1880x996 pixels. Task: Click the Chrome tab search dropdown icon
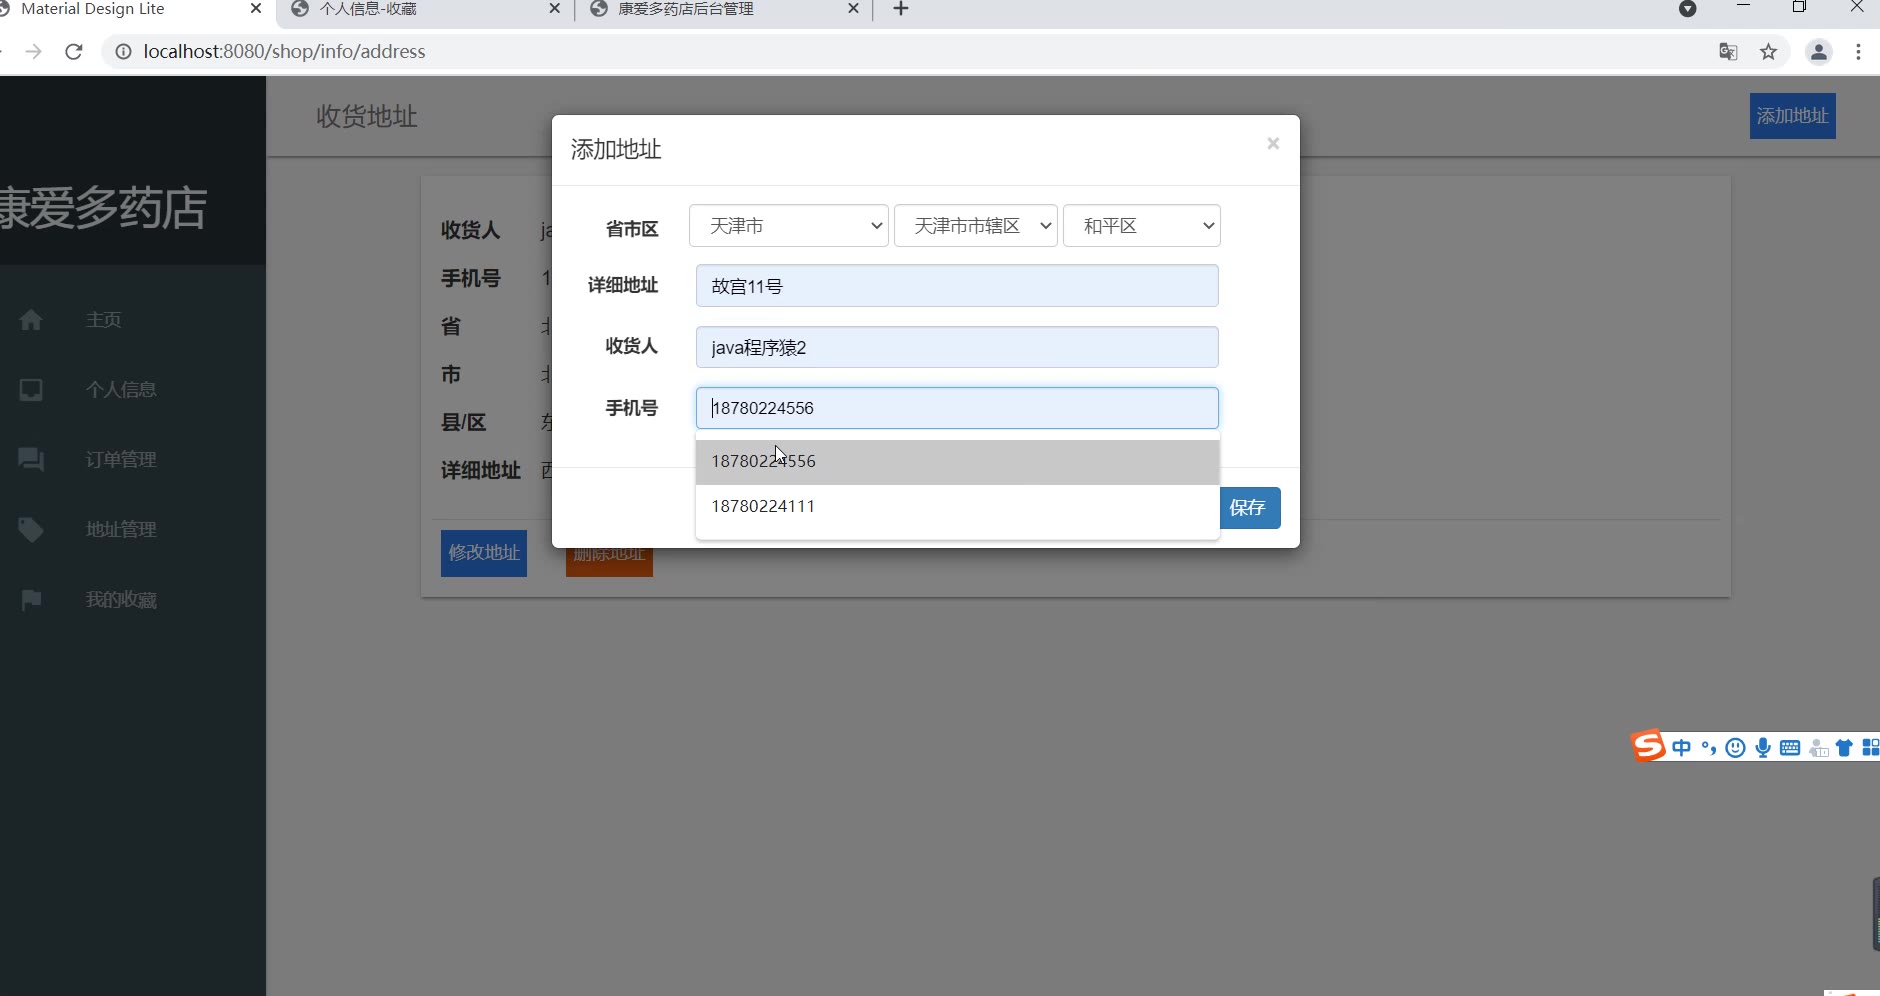tap(1688, 9)
